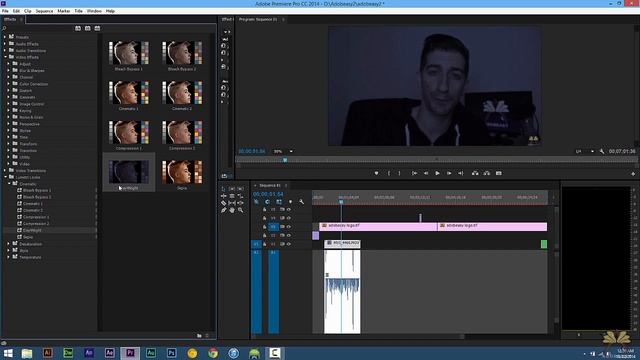The image size is (640, 360).
Task: Switch to the Effect Controls tab
Action: tap(227, 19)
